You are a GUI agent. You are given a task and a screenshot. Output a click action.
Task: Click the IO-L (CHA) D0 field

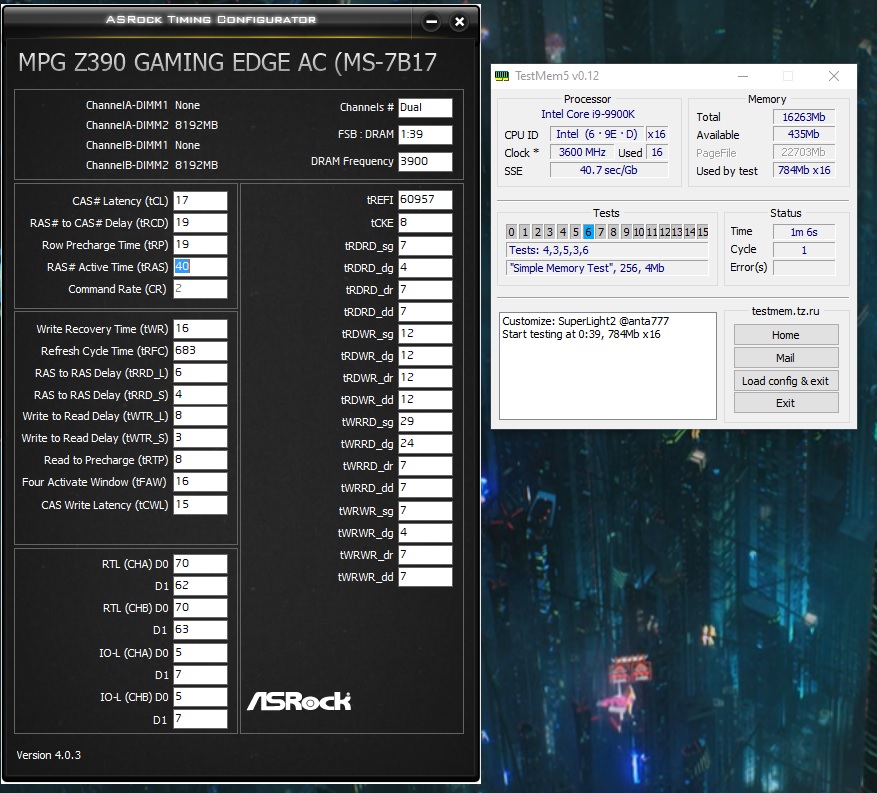coord(200,653)
